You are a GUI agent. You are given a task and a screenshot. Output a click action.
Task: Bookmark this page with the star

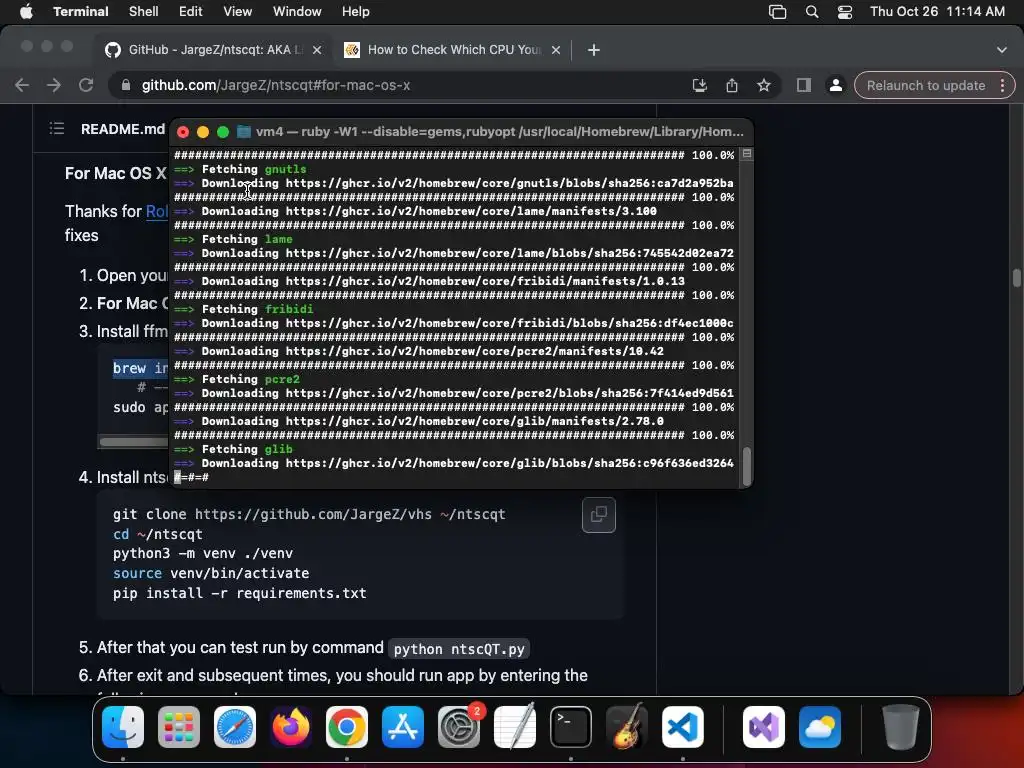click(764, 86)
